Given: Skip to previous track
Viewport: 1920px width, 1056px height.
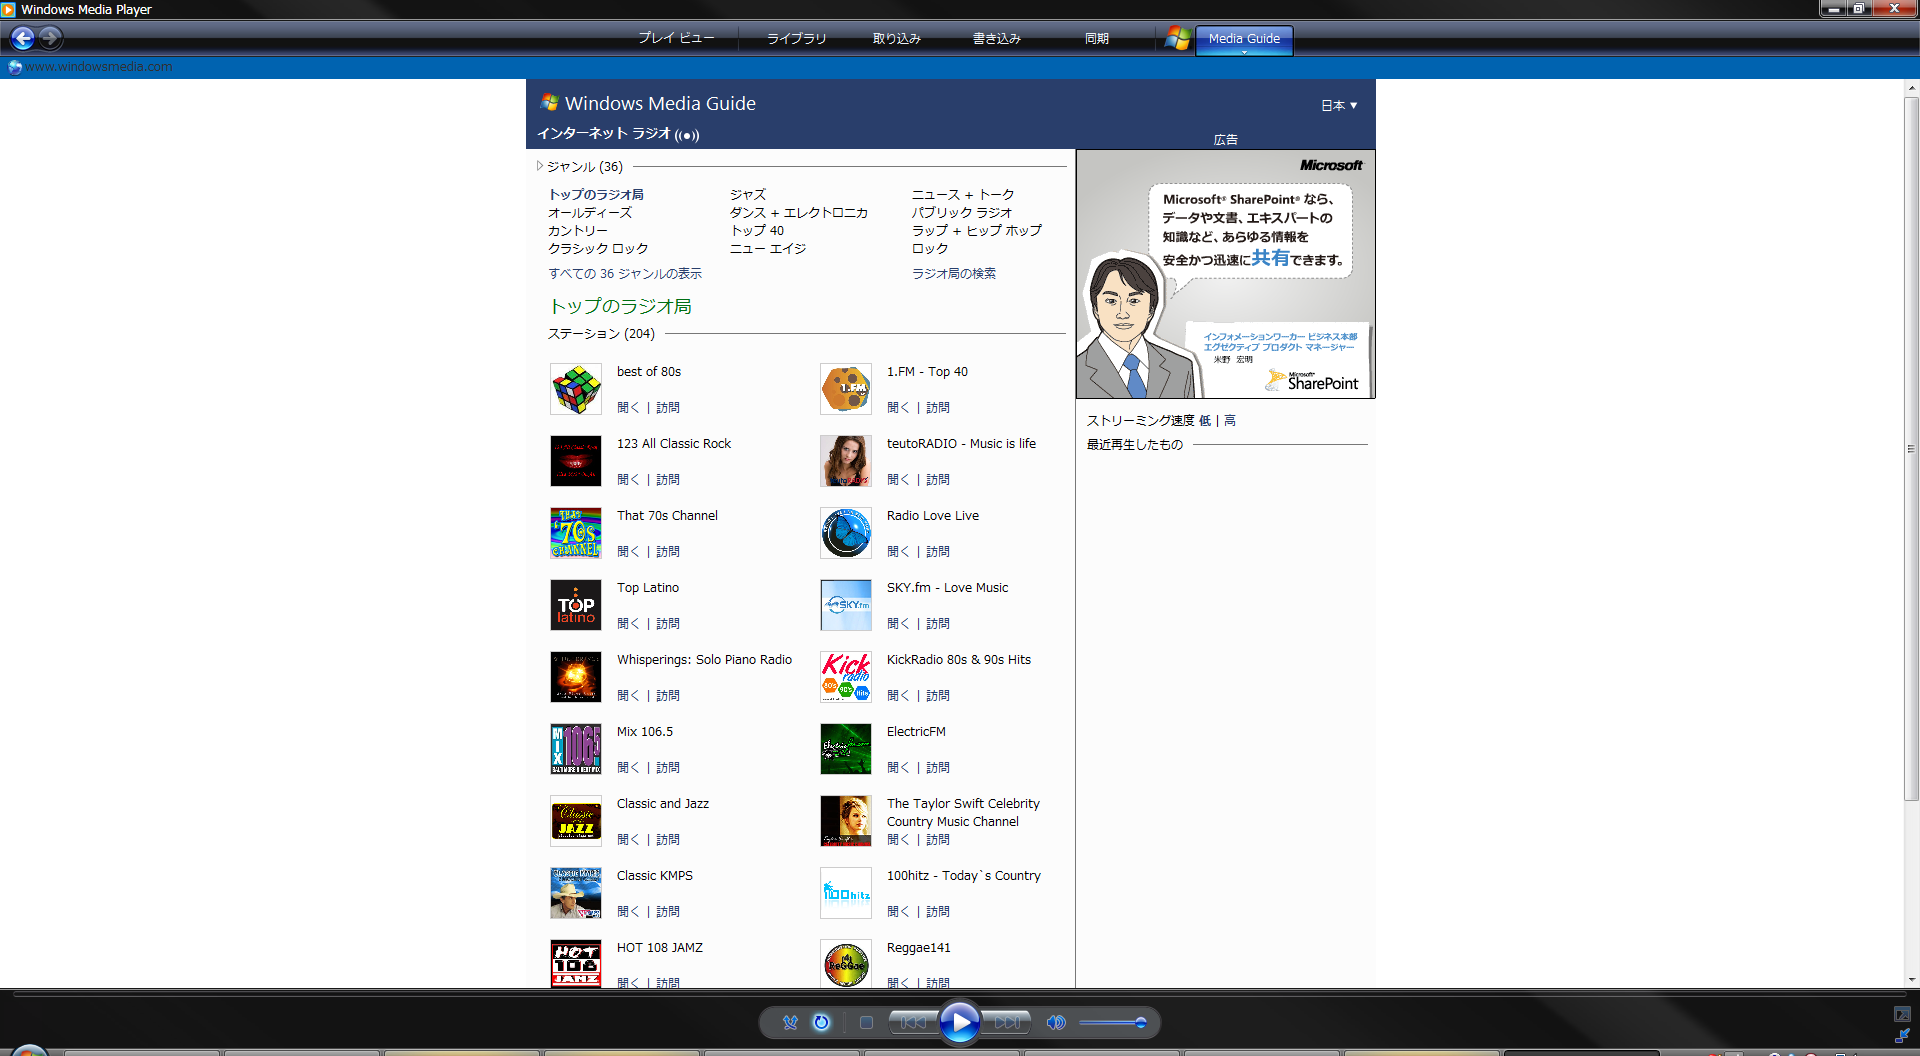Looking at the screenshot, I should click(x=913, y=1022).
